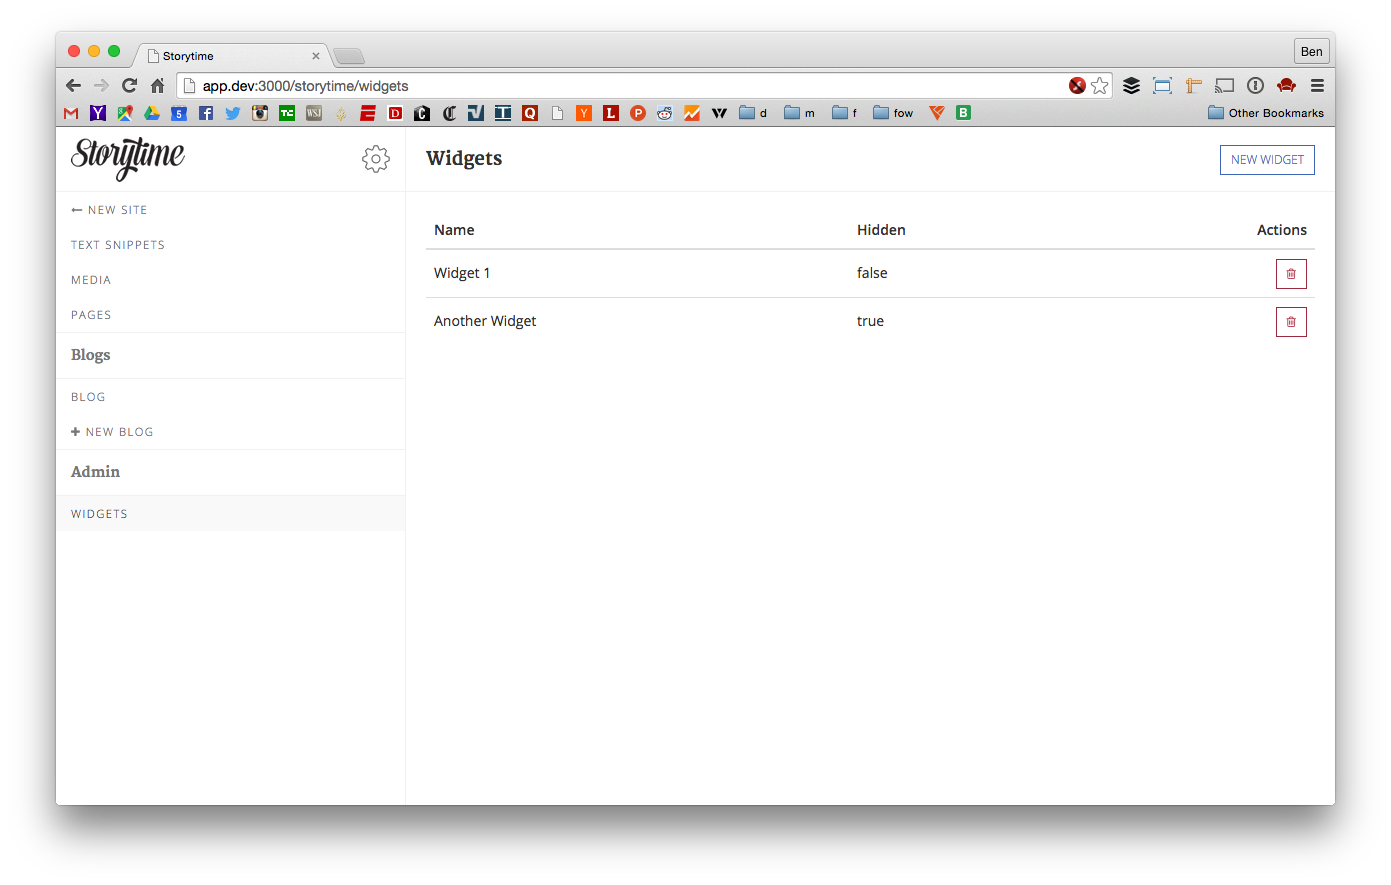This screenshot has width=1391, height=885.
Task: Open the browser home page
Action: [x=157, y=86]
